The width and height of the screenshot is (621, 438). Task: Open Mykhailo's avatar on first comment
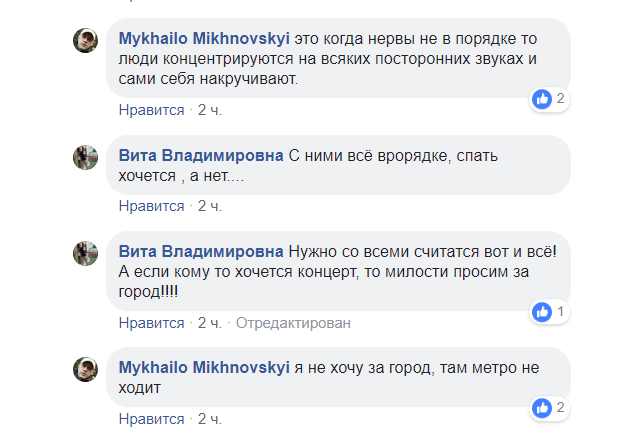click(x=85, y=41)
